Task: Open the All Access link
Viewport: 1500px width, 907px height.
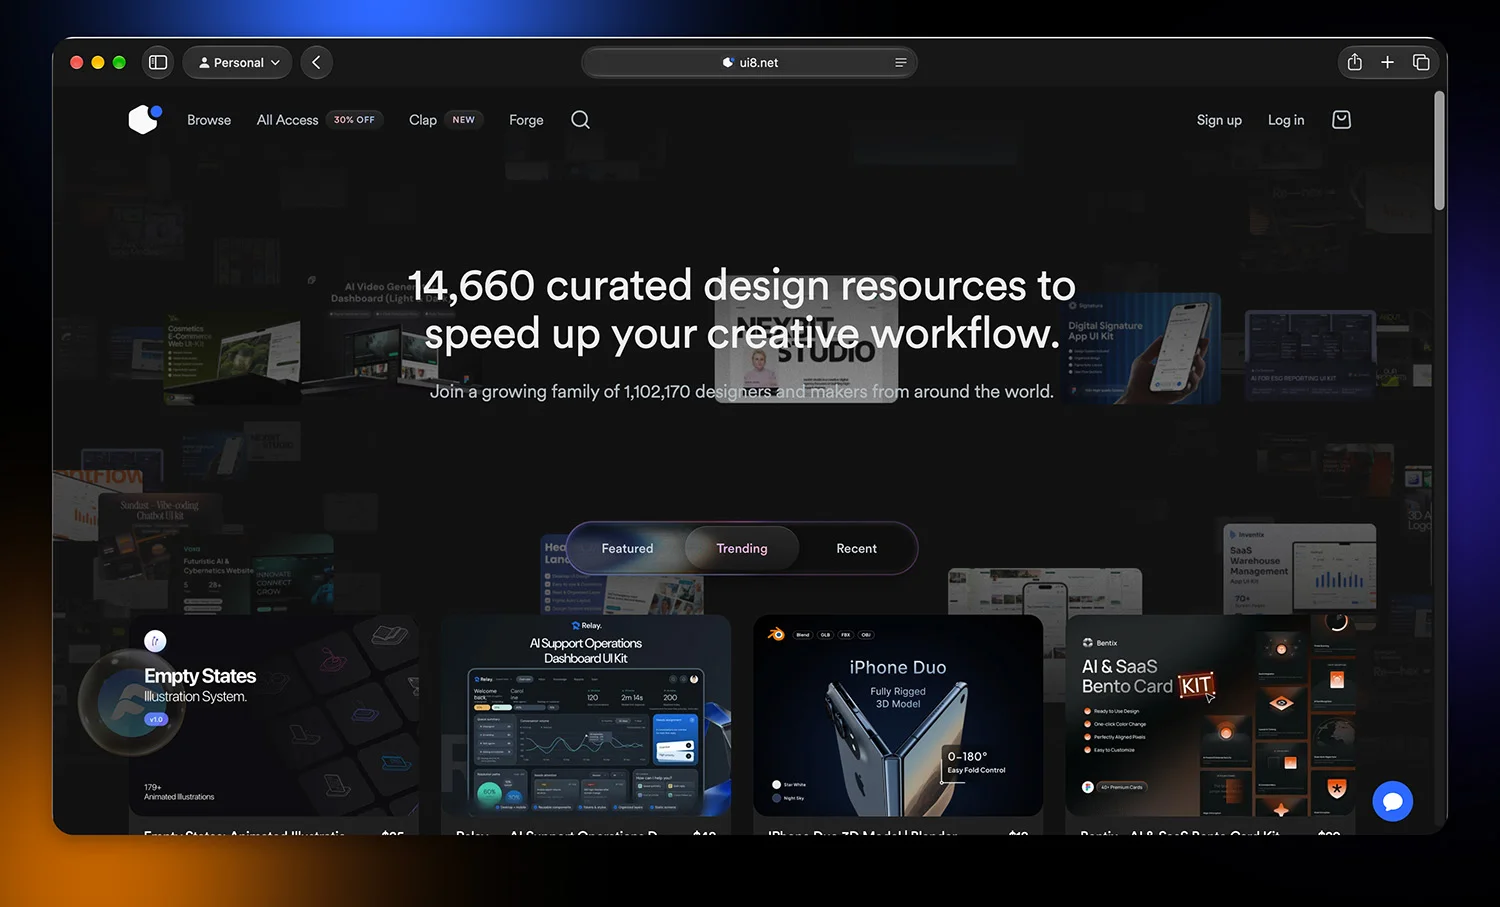Action: [287, 120]
